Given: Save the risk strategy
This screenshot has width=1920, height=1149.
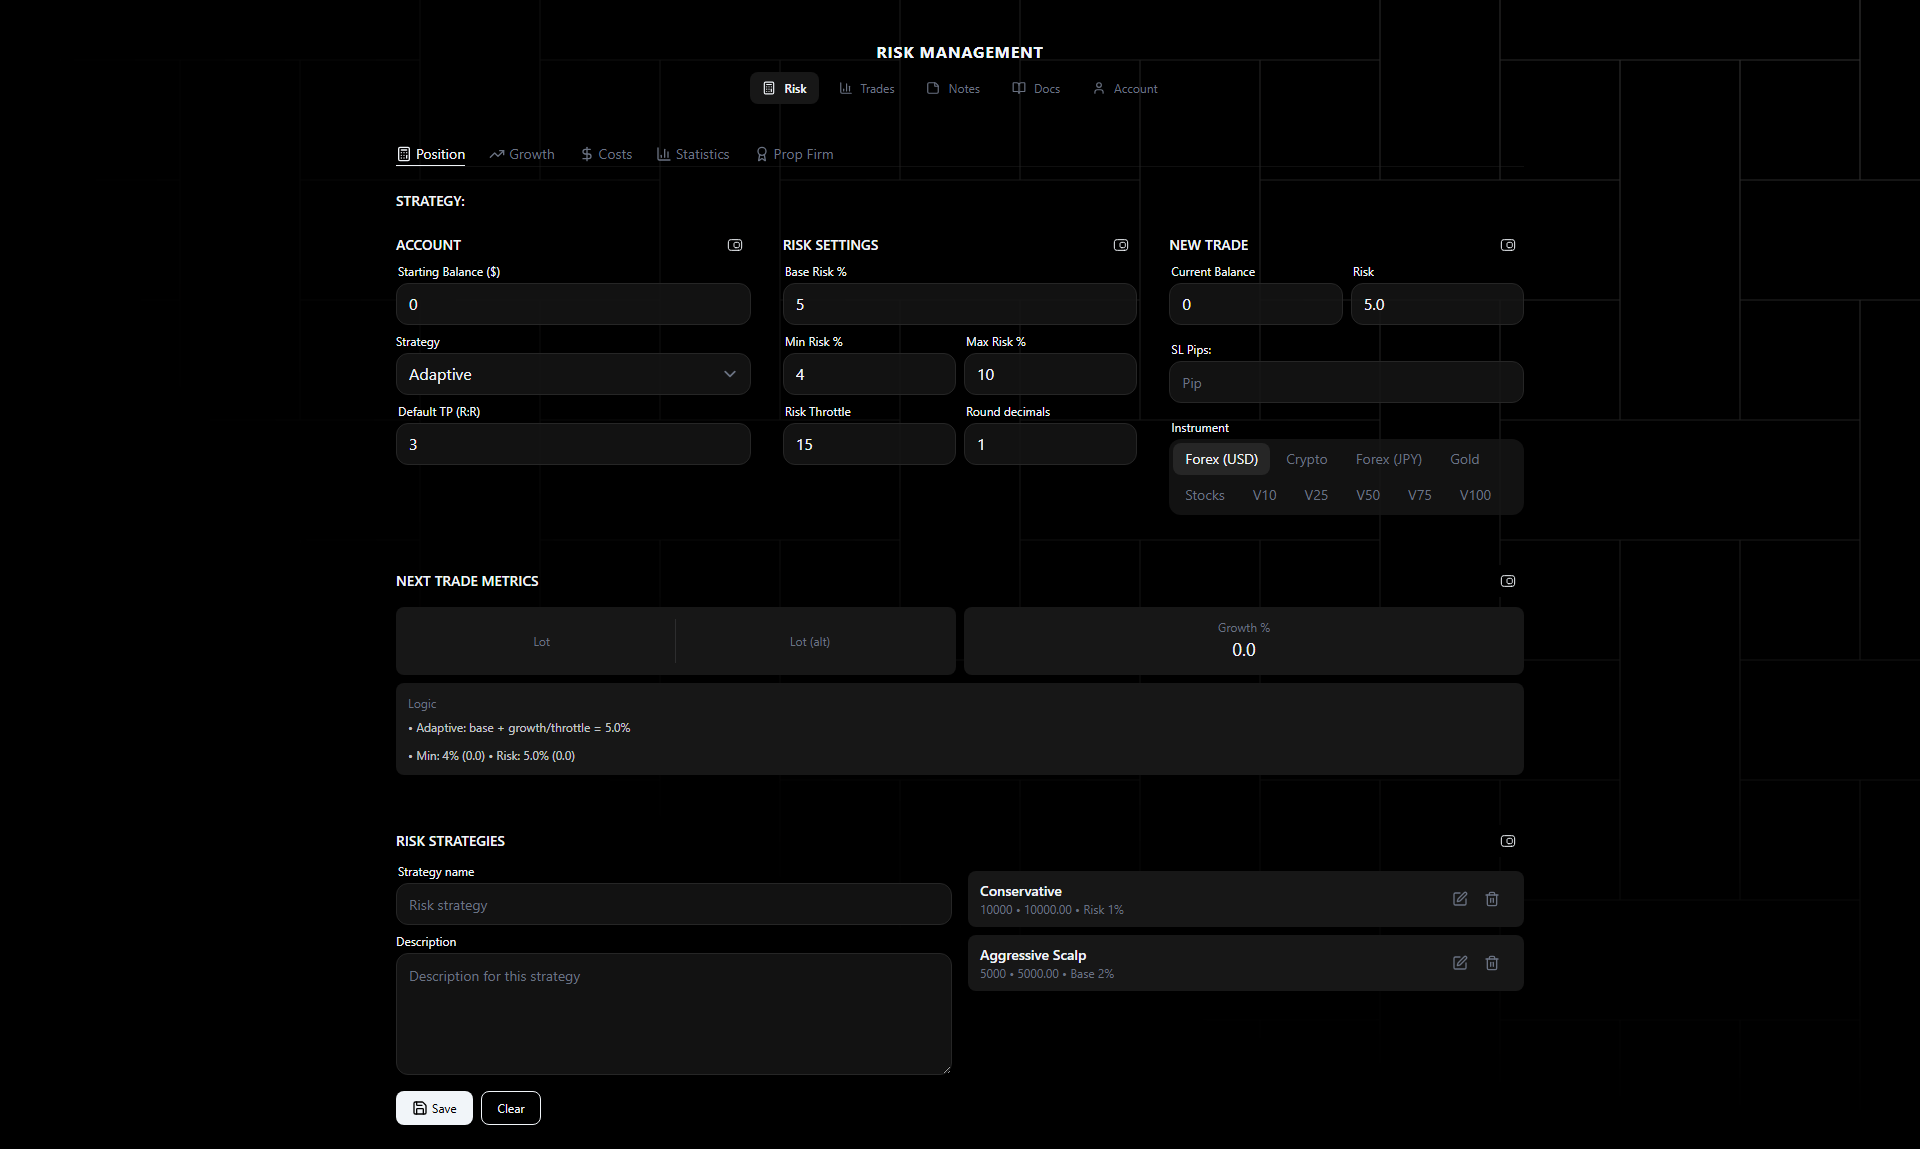Looking at the screenshot, I should [434, 1108].
